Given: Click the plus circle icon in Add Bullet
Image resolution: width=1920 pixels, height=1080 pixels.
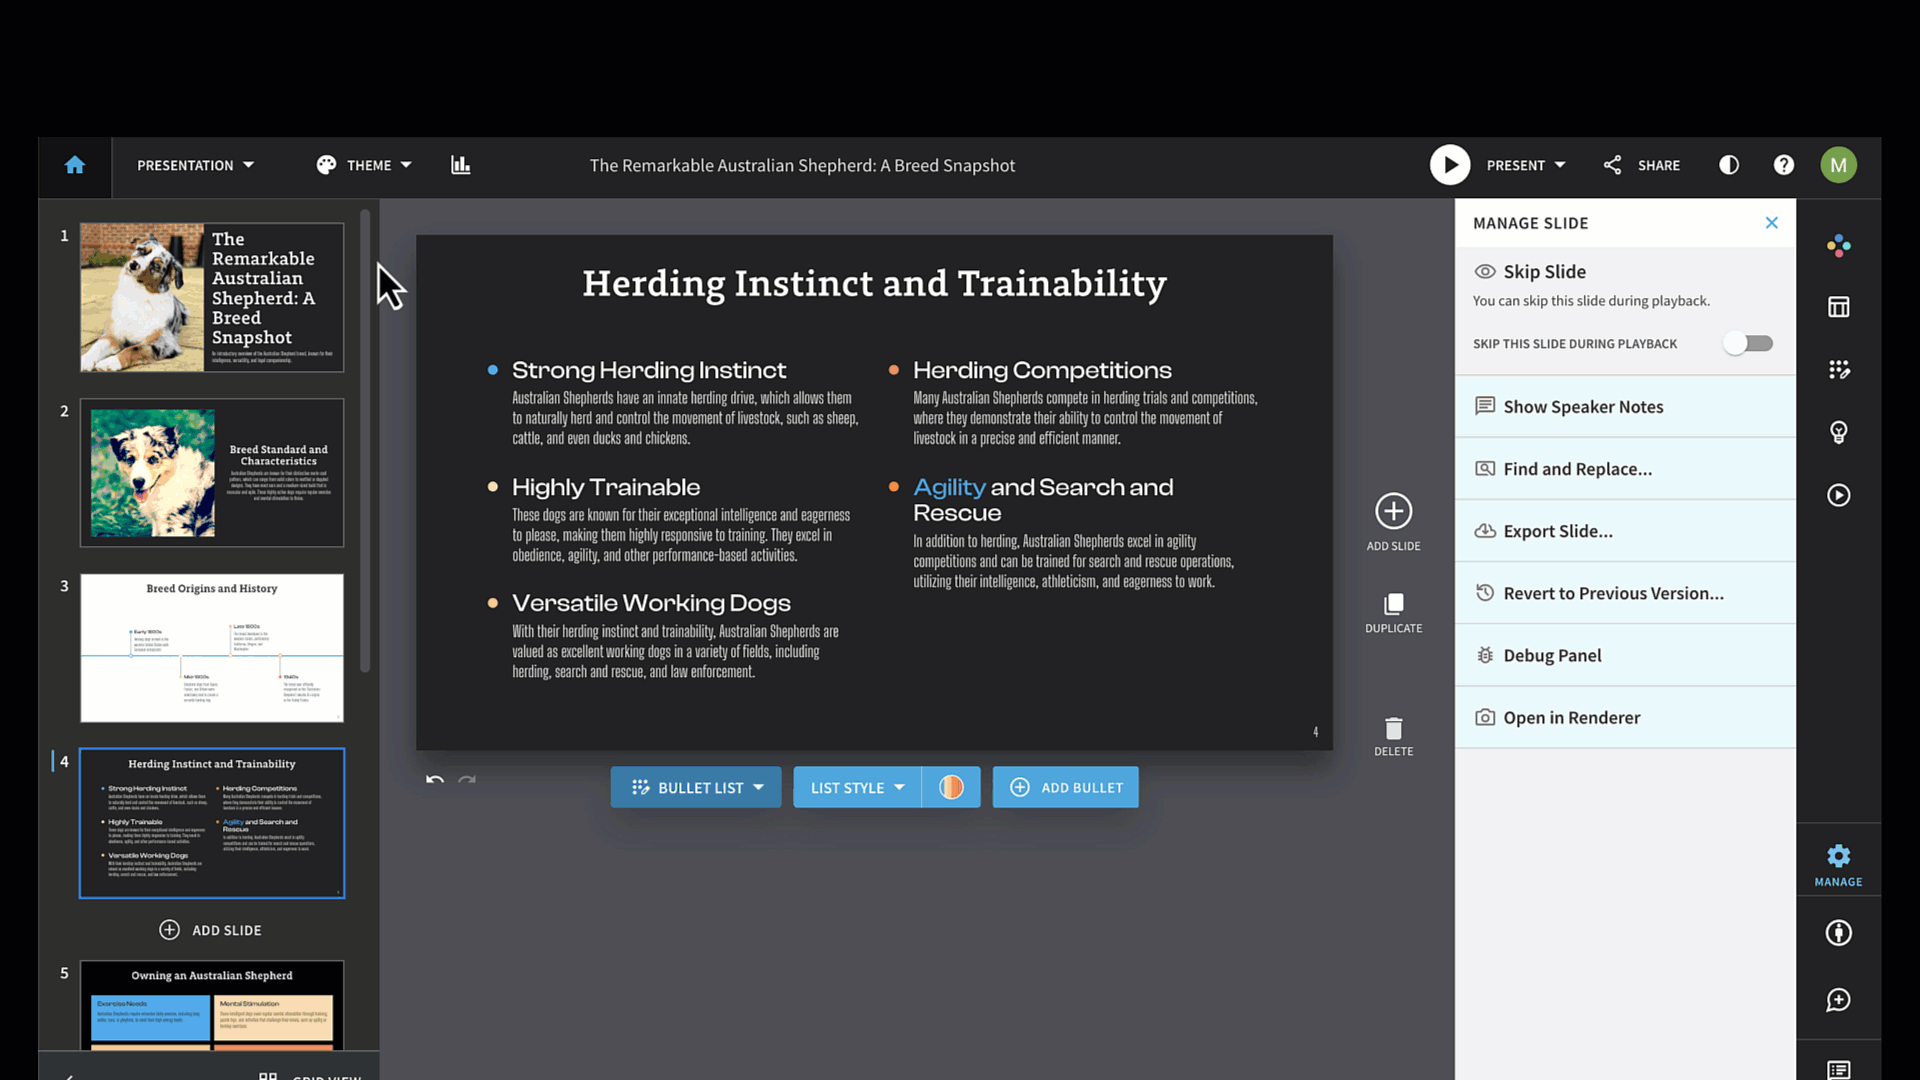Looking at the screenshot, I should [1019, 787].
